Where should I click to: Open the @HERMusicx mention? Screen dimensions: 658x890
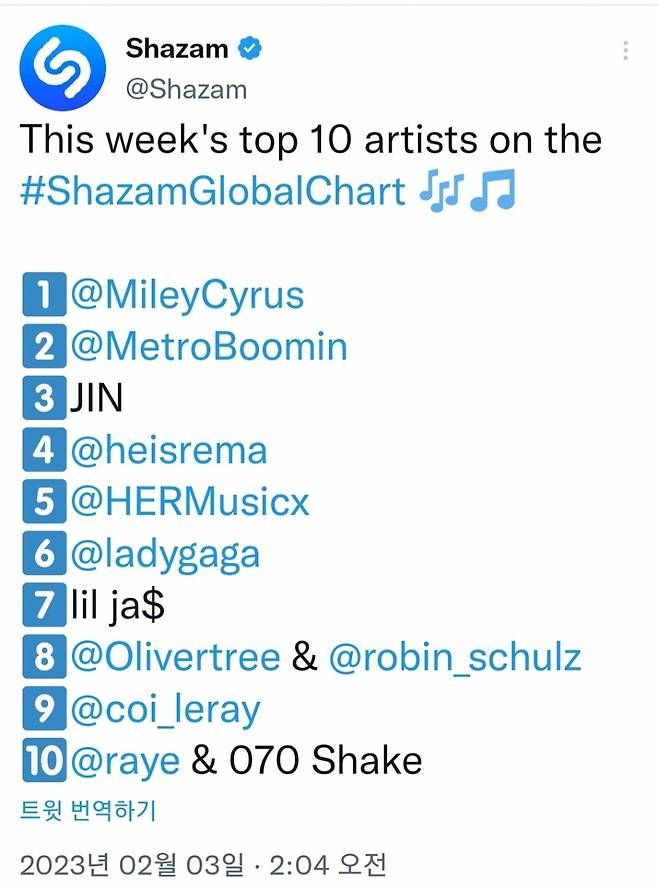pos(190,501)
